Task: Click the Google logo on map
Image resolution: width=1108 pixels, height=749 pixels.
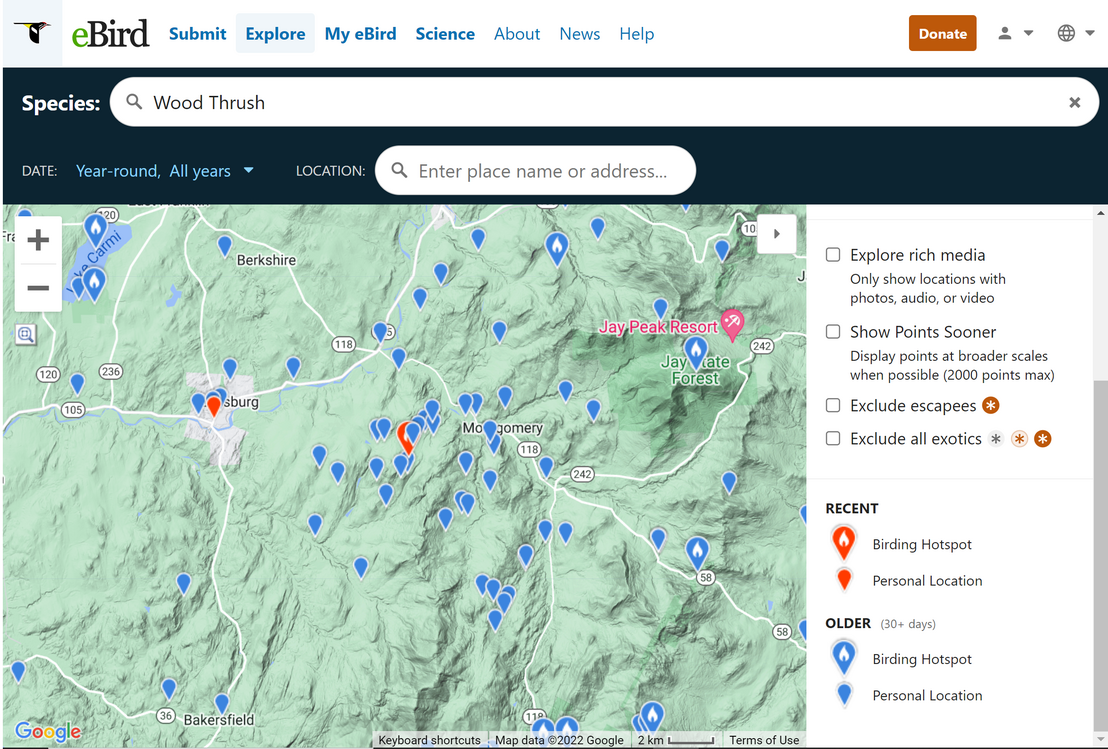Action: click(x=47, y=731)
